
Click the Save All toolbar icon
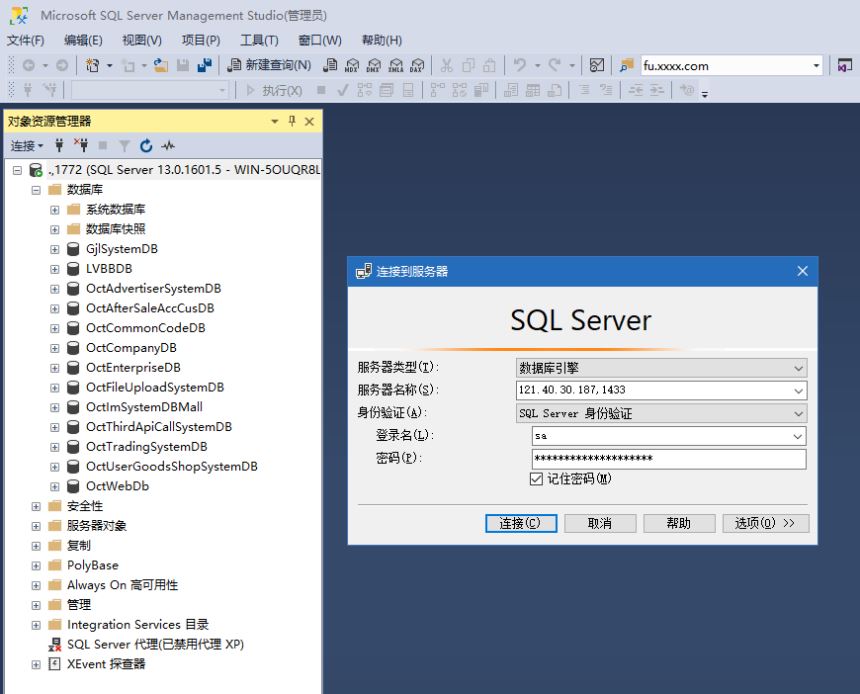pos(204,66)
